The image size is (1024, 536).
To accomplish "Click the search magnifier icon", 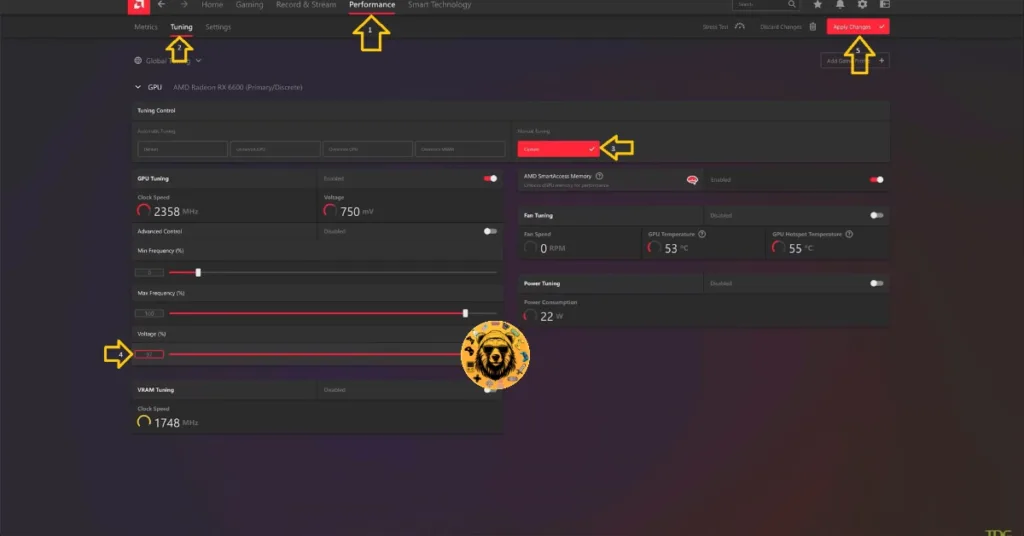I will pos(792,5).
